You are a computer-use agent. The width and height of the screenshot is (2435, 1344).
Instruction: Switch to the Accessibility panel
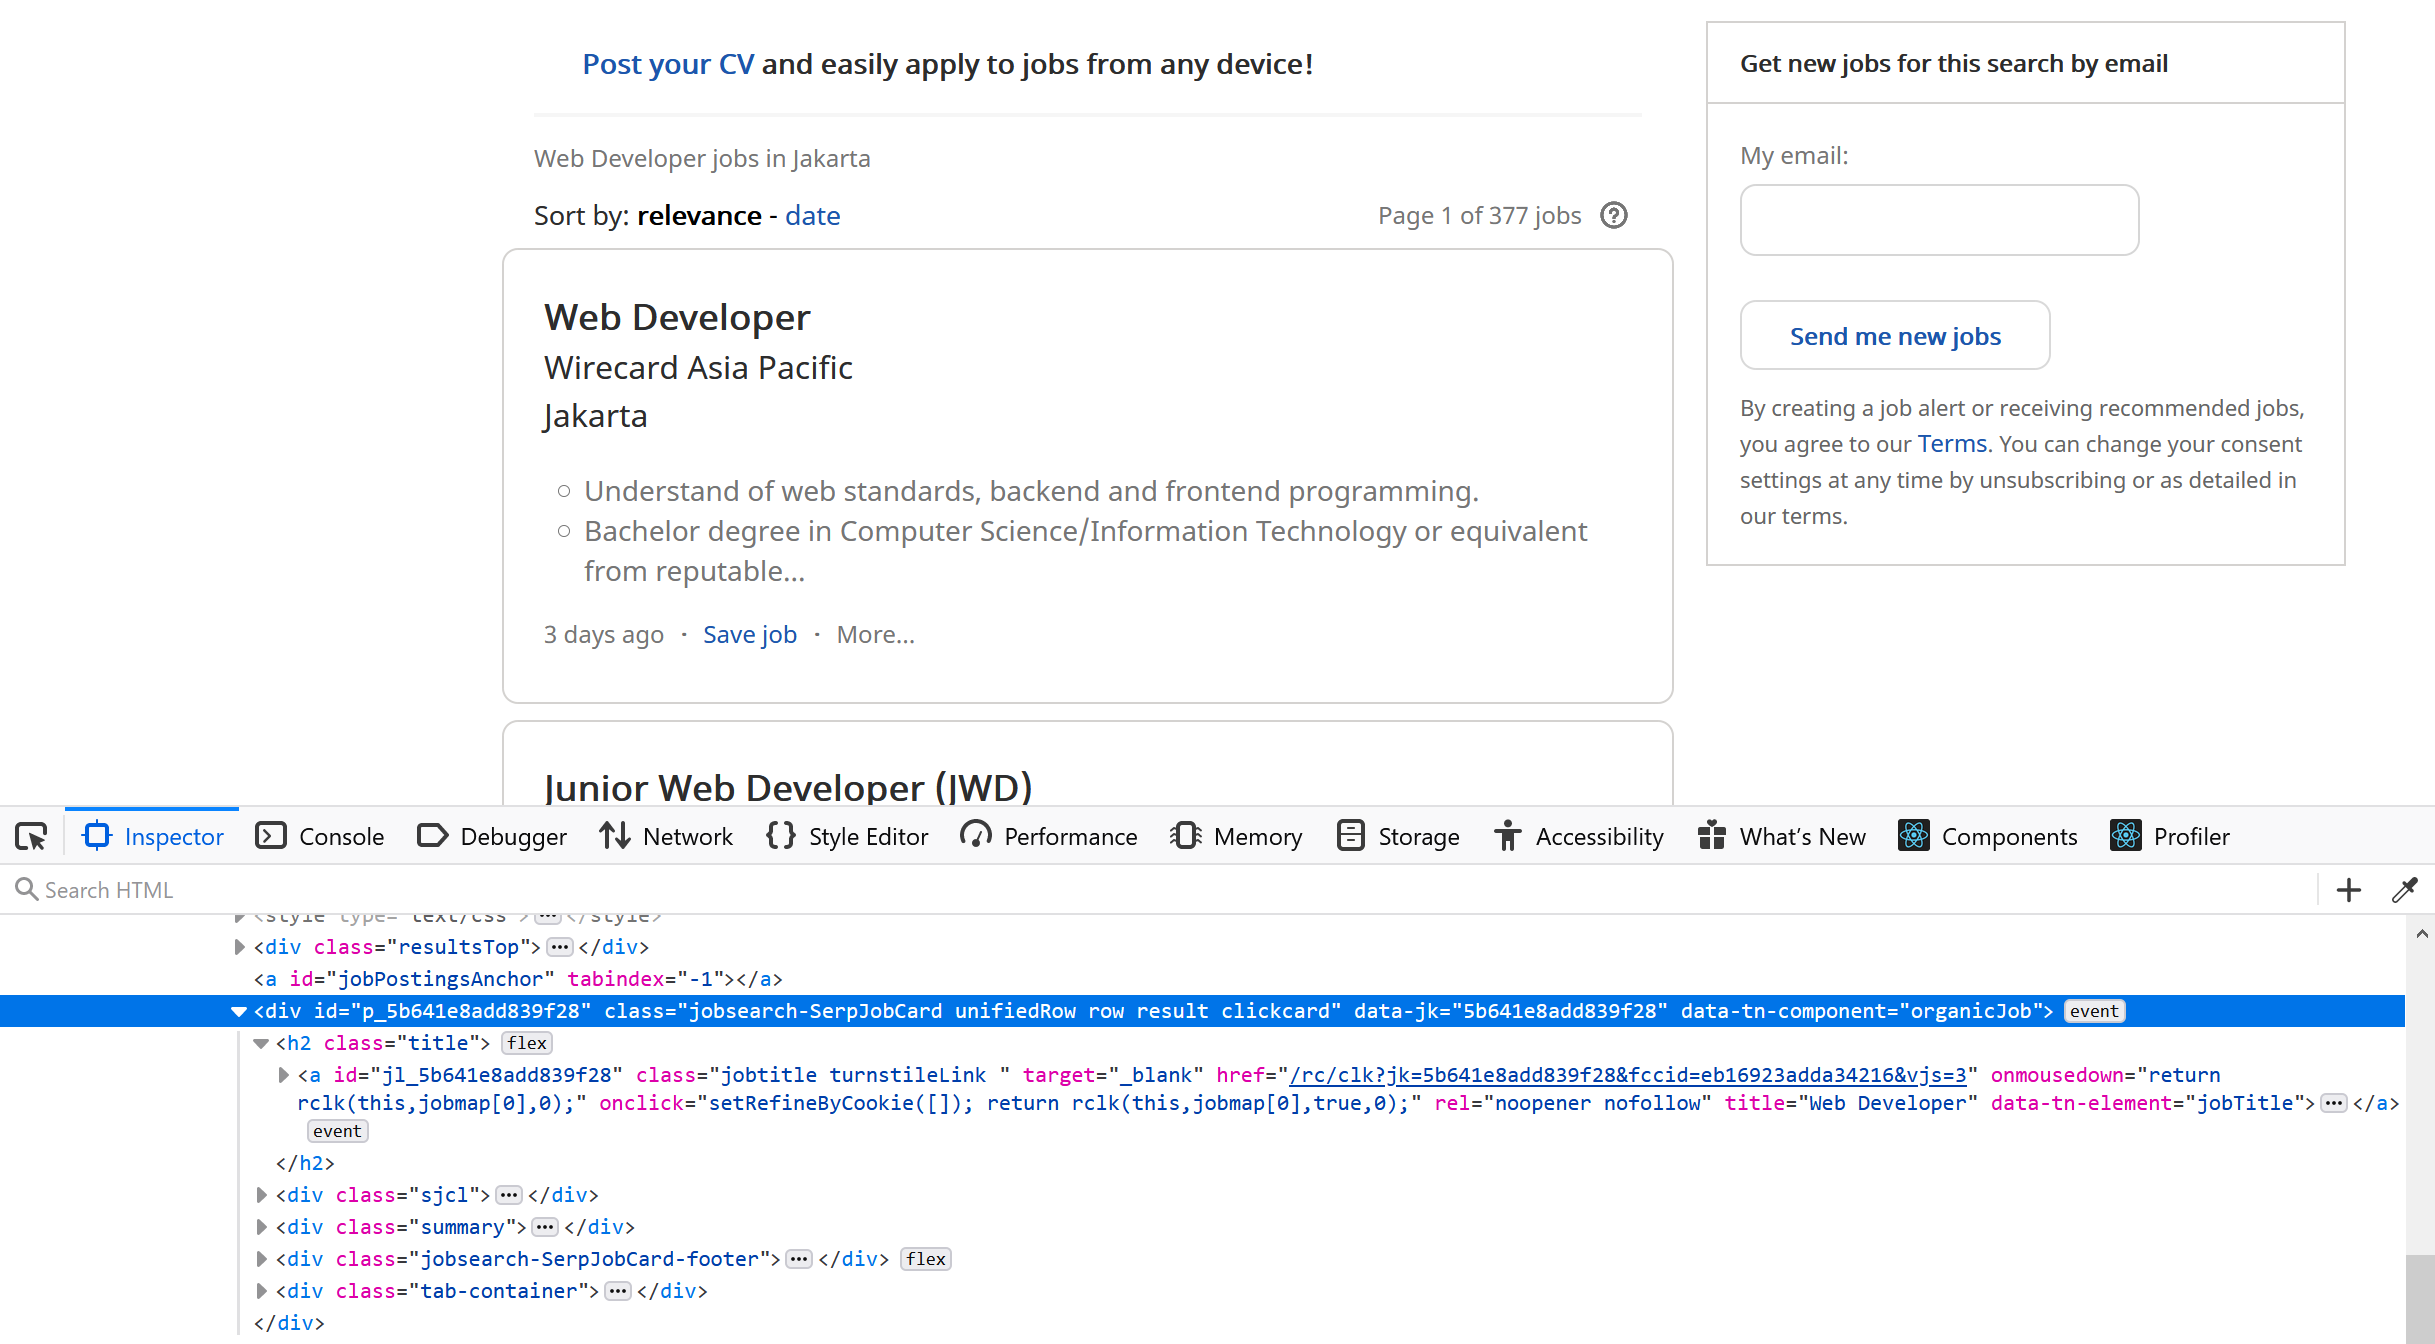[1578, 836]
